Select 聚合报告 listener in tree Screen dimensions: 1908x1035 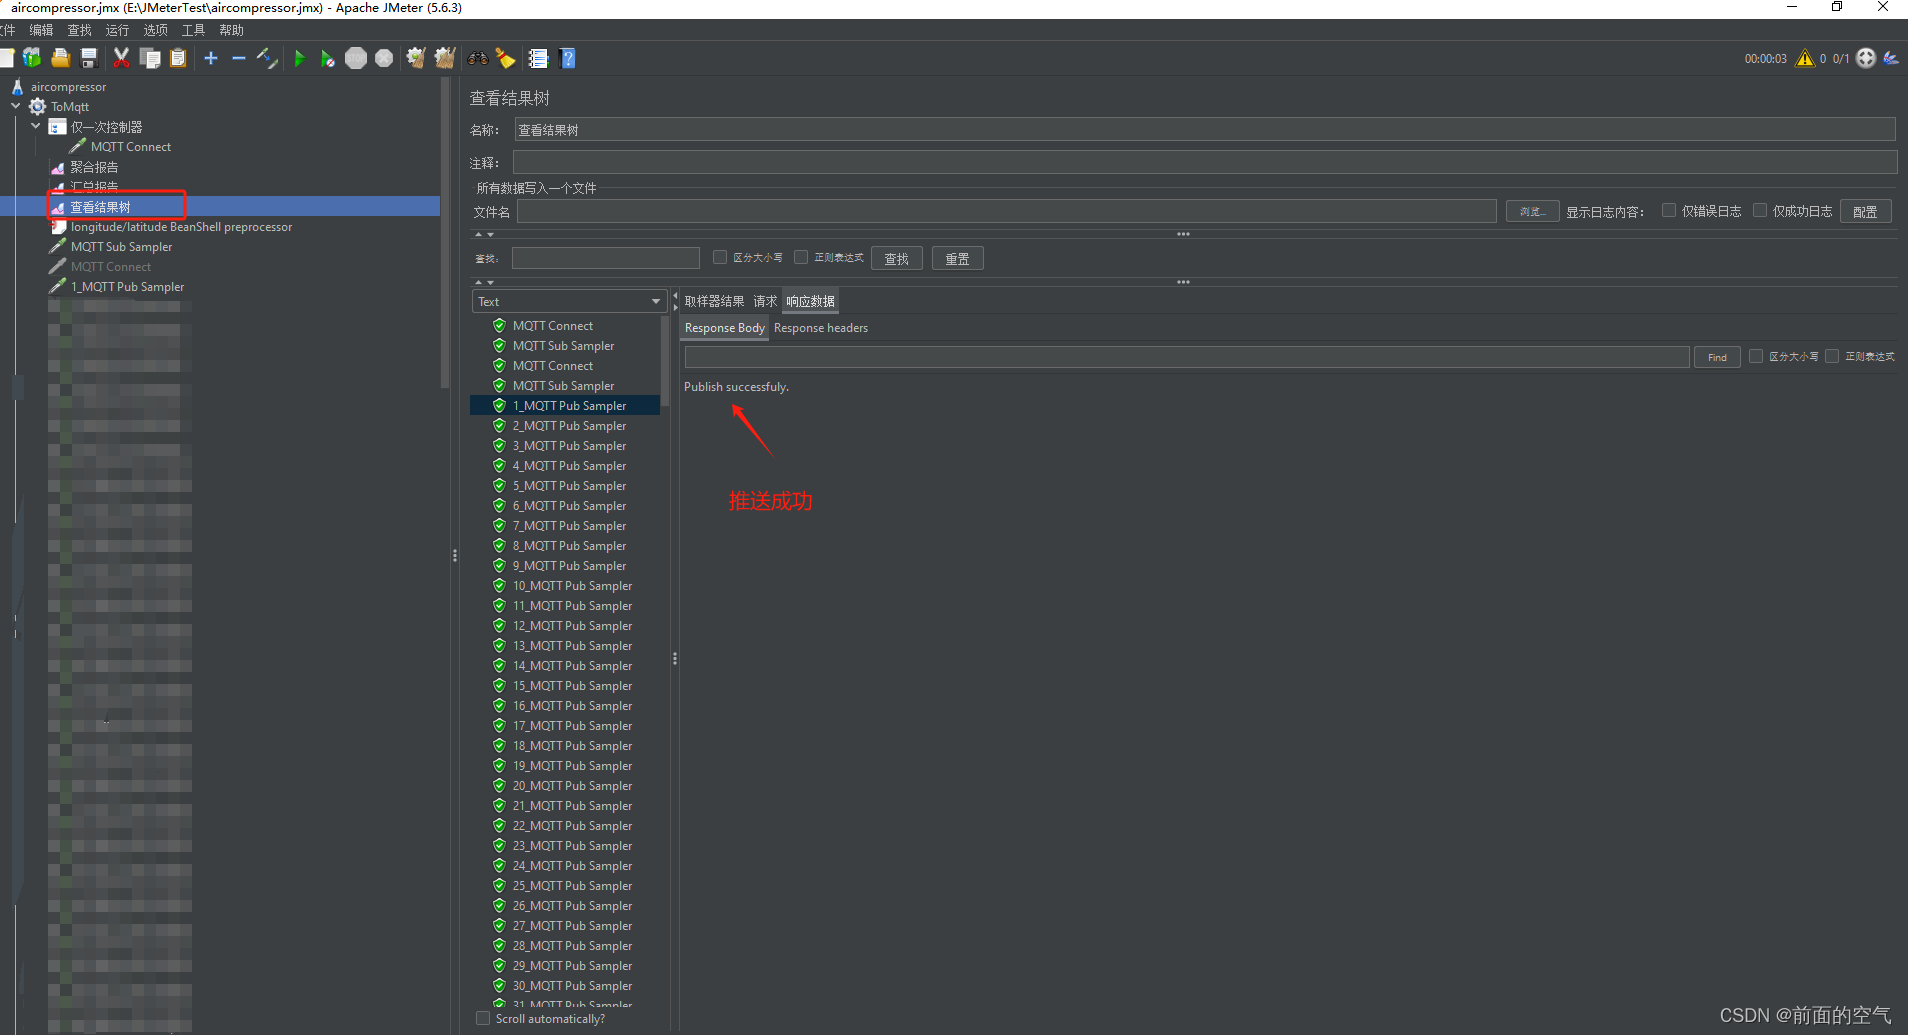[94, 167]
